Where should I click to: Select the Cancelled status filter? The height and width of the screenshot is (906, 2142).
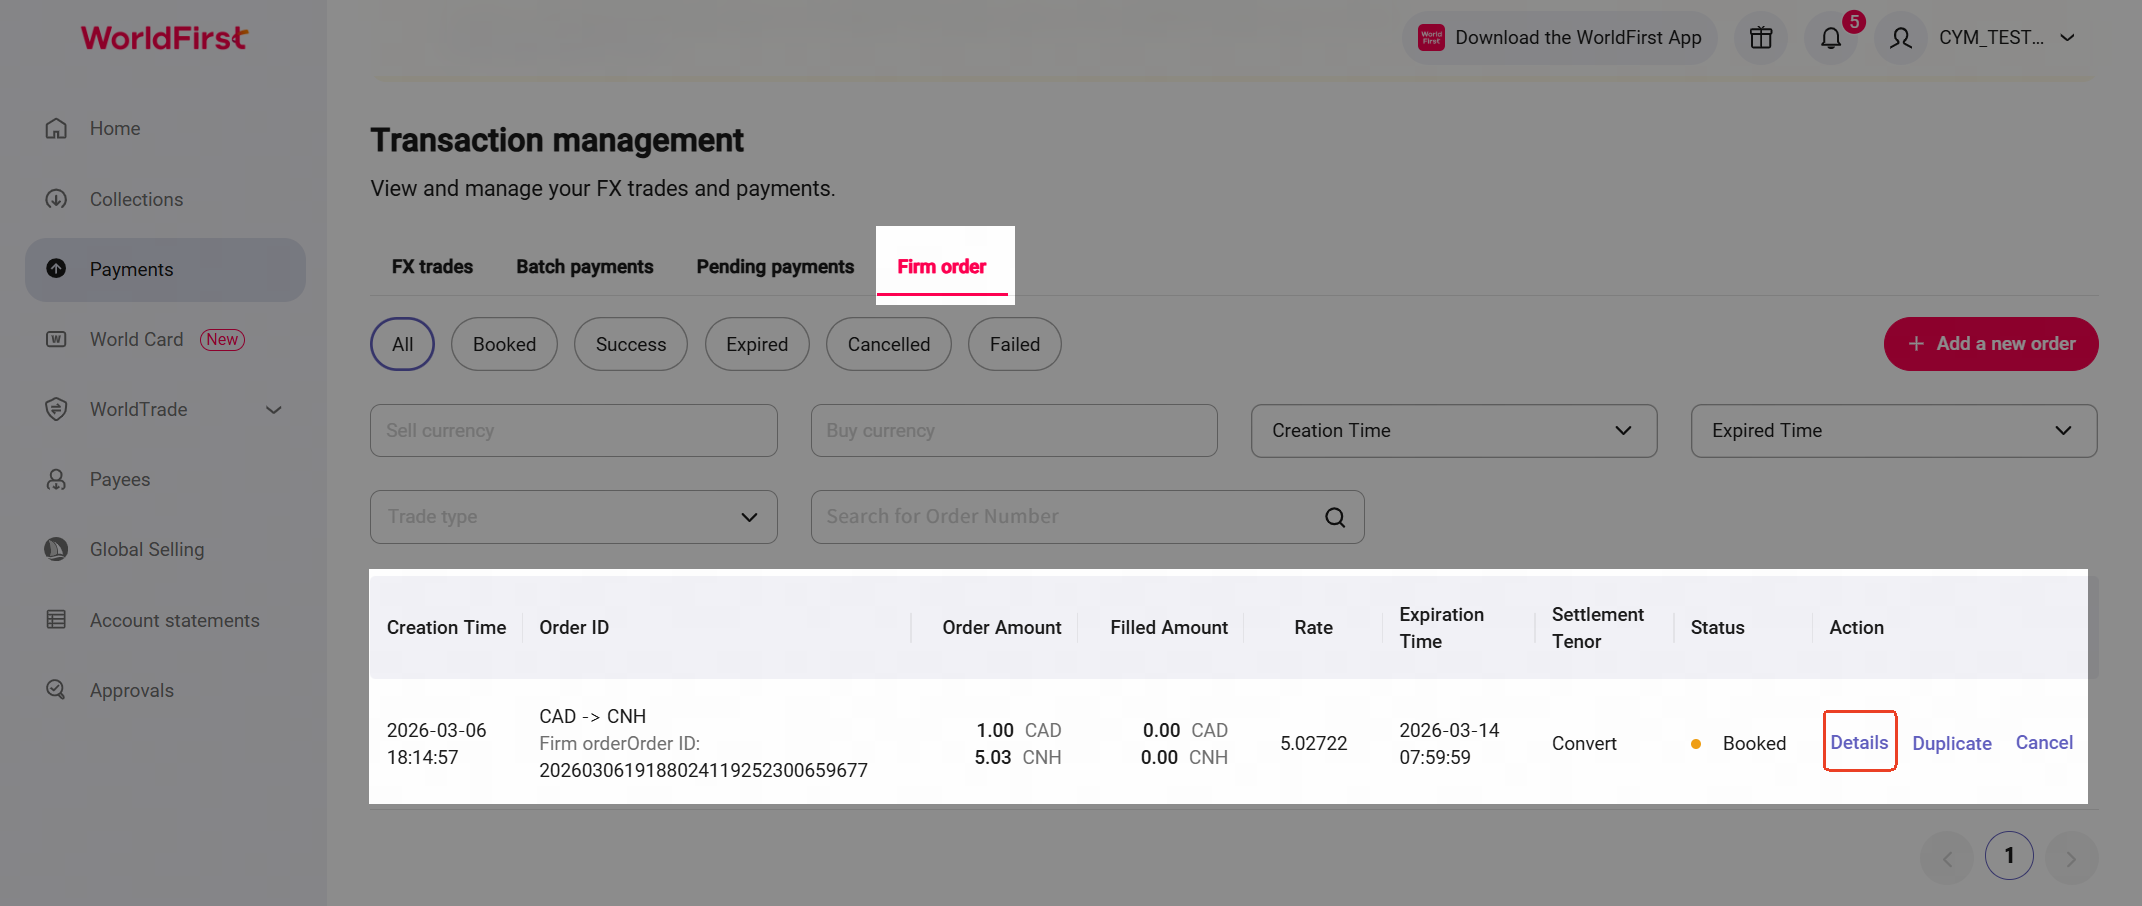(888, 344)
